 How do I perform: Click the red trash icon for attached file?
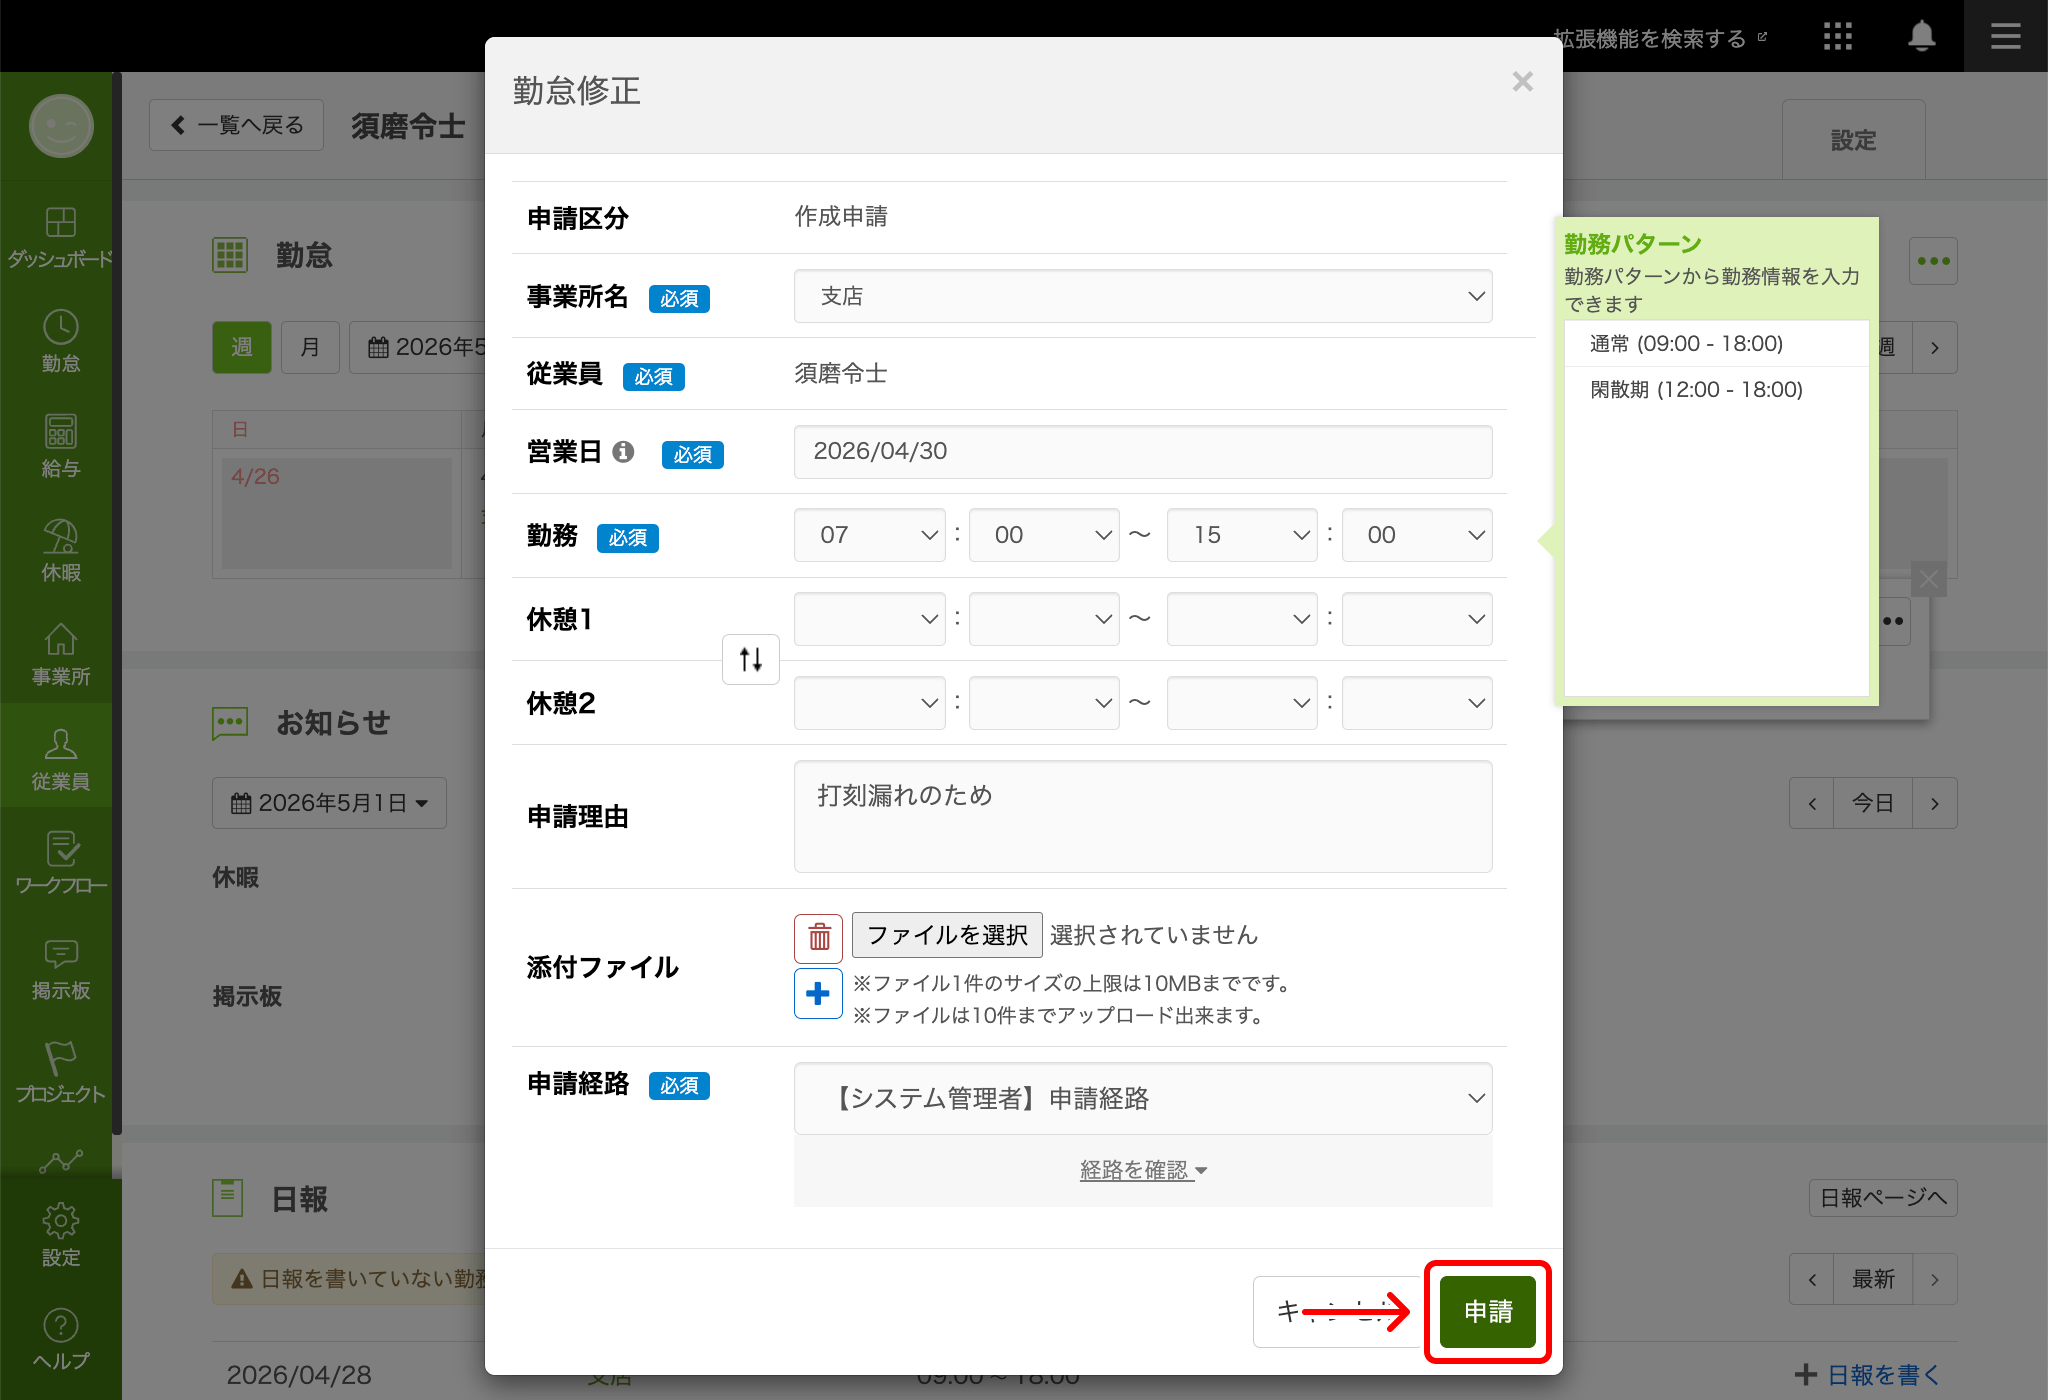pyautogui.click(x=818, y=938)
